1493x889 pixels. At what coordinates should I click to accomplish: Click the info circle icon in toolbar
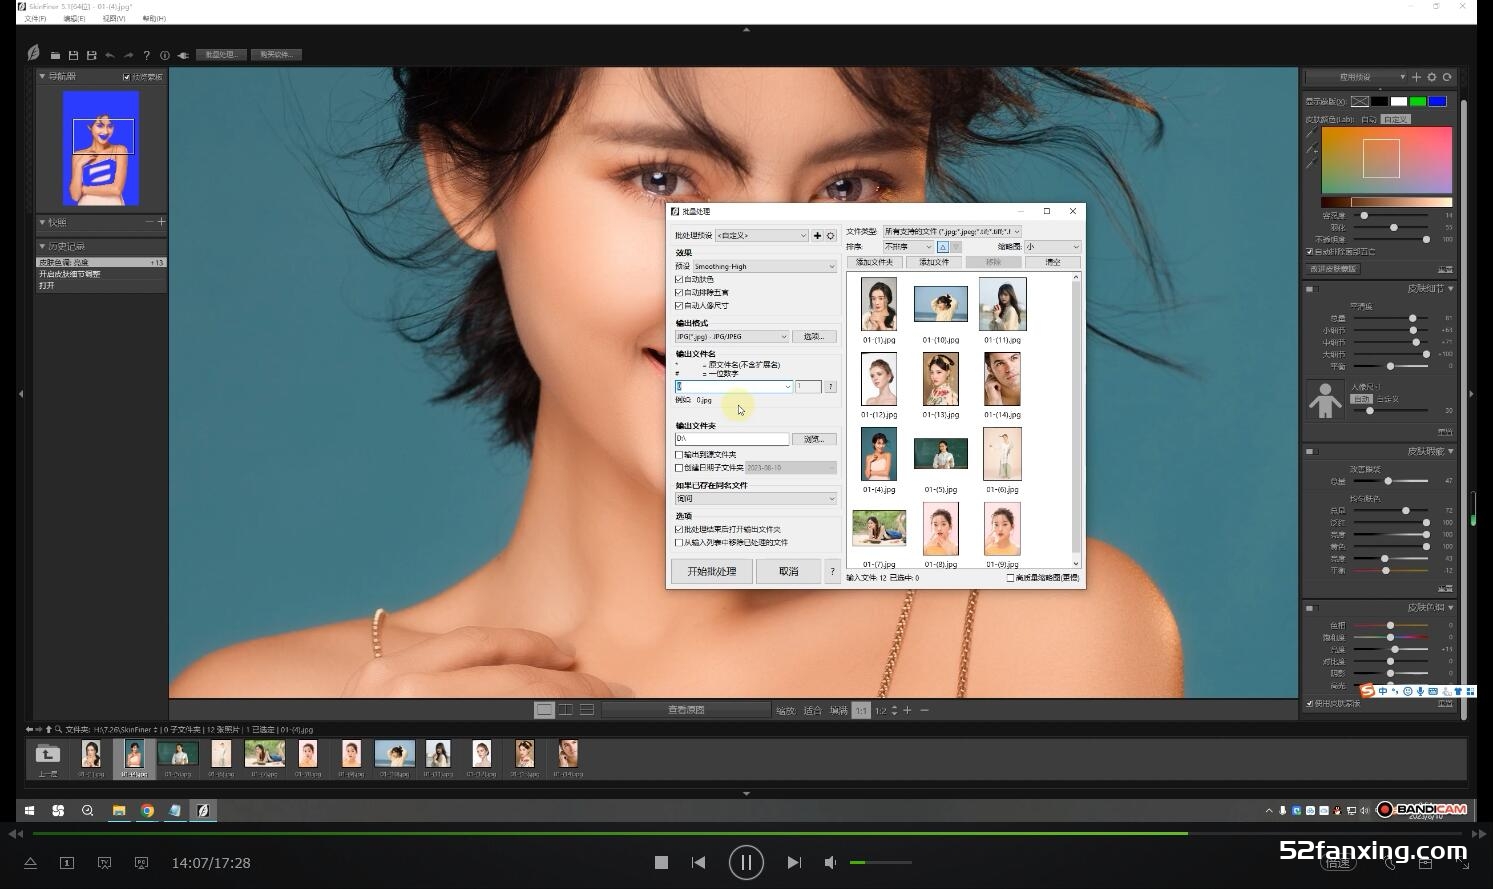(165, 55)
